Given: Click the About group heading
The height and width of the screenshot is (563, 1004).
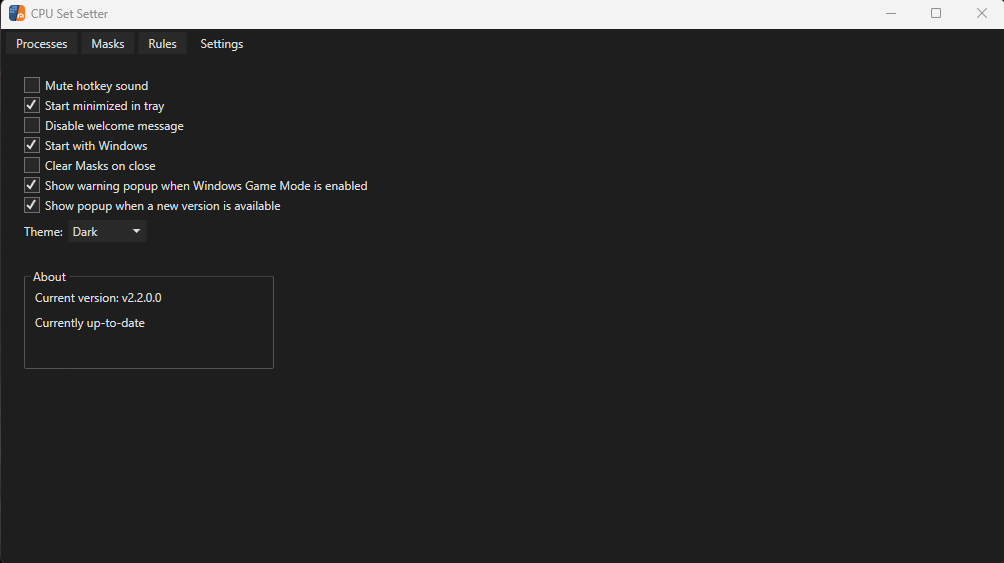Looking at the screenshot, I should point(49,277).
